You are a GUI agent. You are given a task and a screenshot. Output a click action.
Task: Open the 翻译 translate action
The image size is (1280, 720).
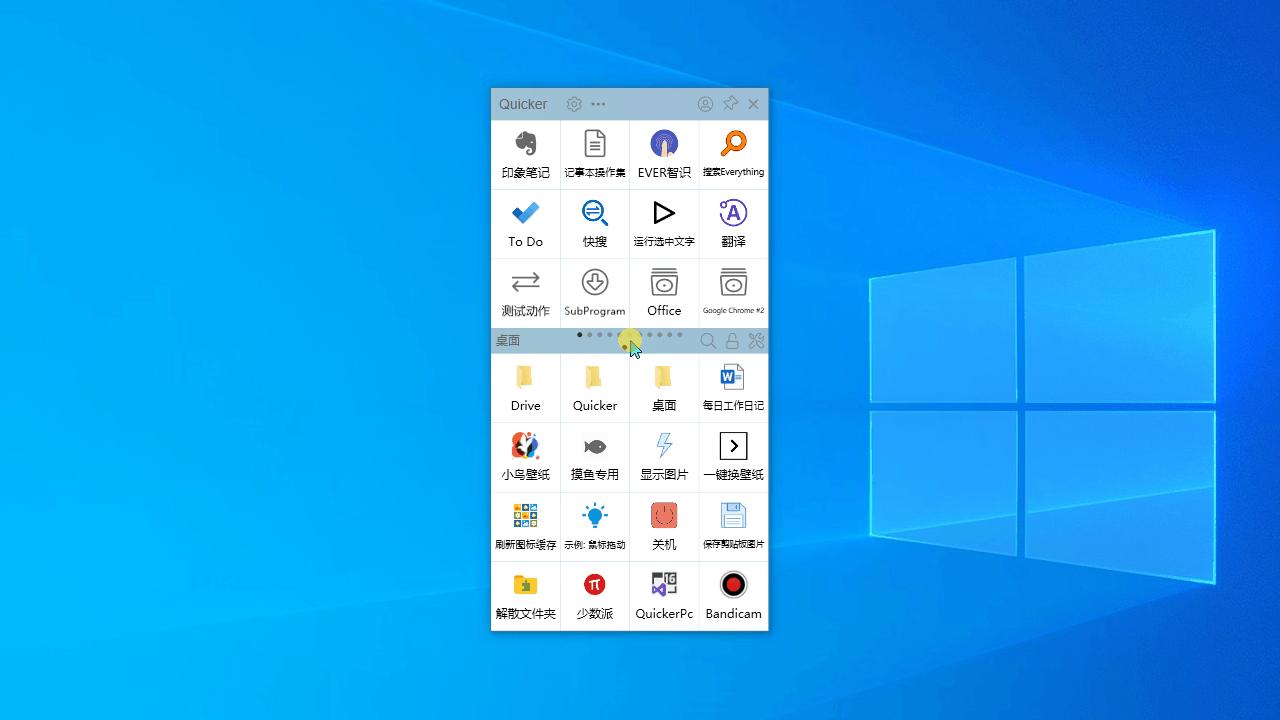[x=733, y=222]
